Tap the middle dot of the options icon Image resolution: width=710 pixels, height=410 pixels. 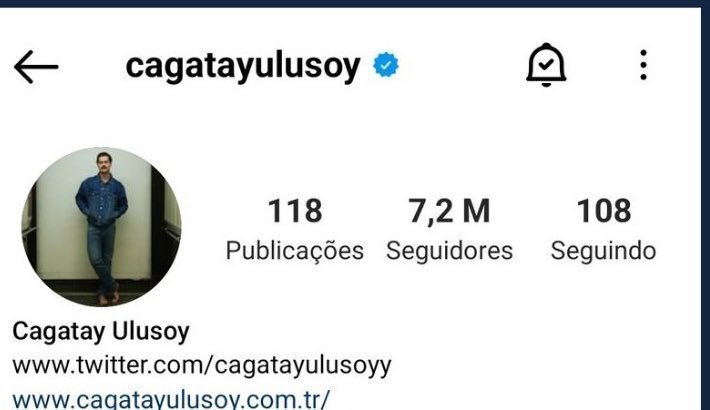click(x=643, y=65)
